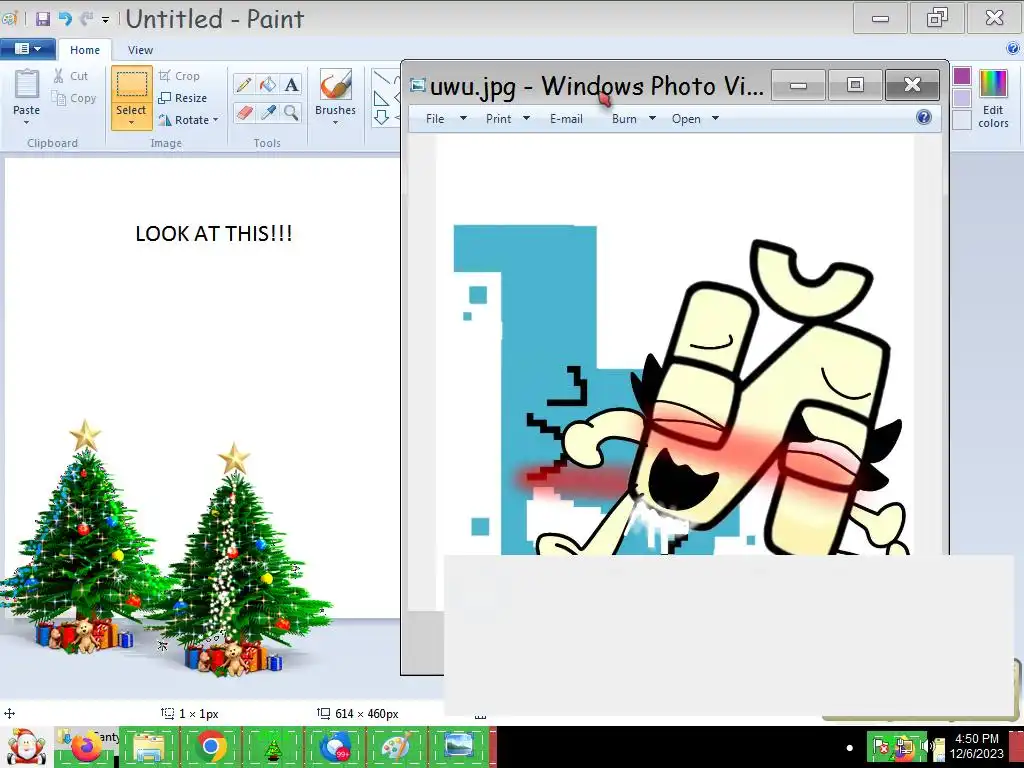Switch to the Home ribbon tab
This screenshot has width=1024, height=768.
tap(85, 50)
